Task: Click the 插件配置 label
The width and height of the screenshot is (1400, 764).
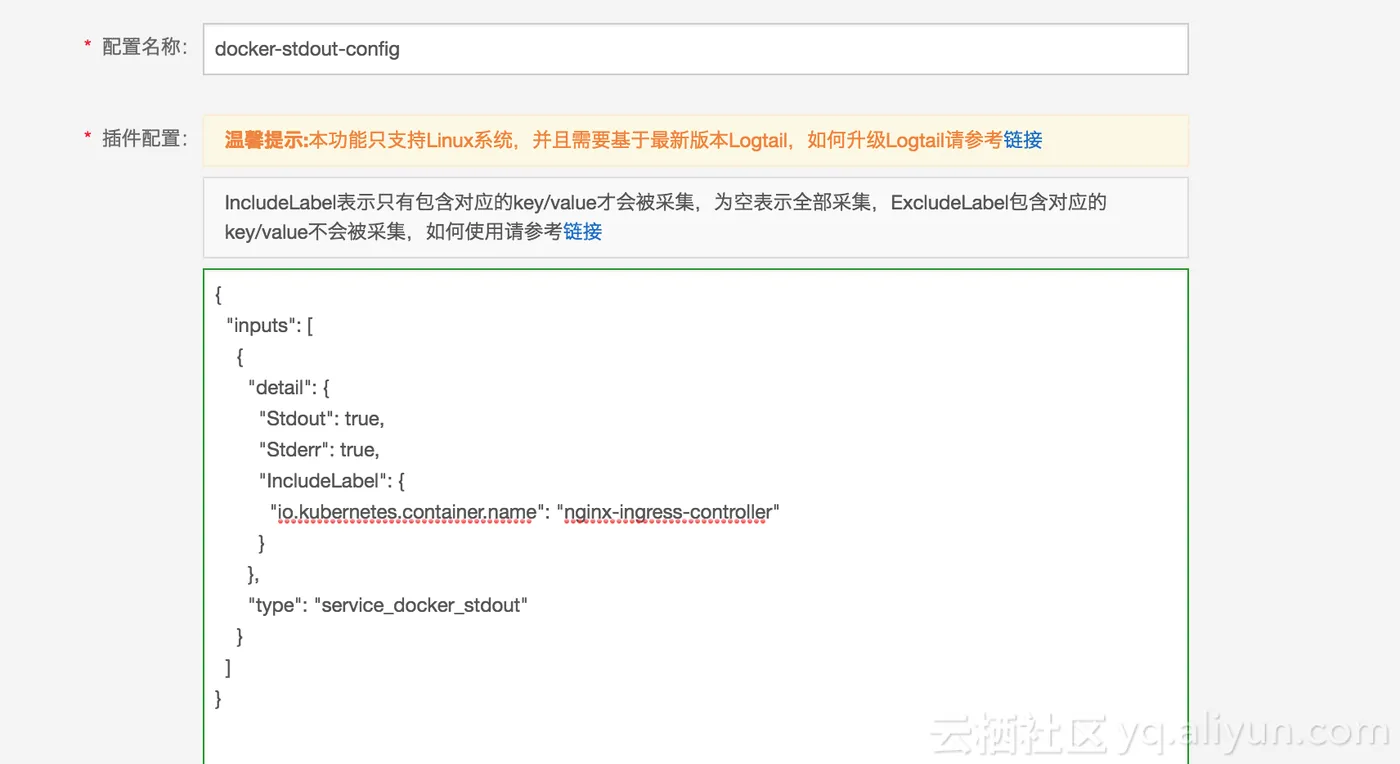Action: pyautogui.click(x=144, y=138)
